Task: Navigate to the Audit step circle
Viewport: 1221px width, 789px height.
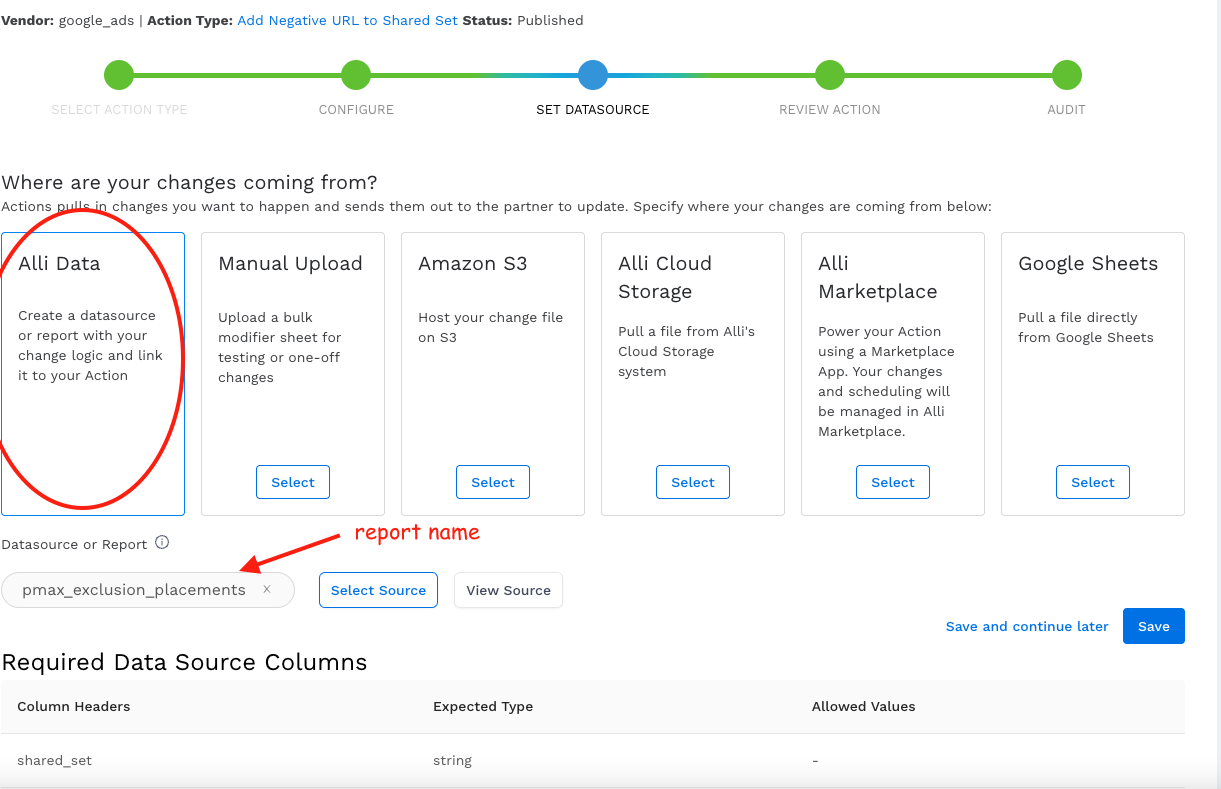Action: [x=1066, y=75]
